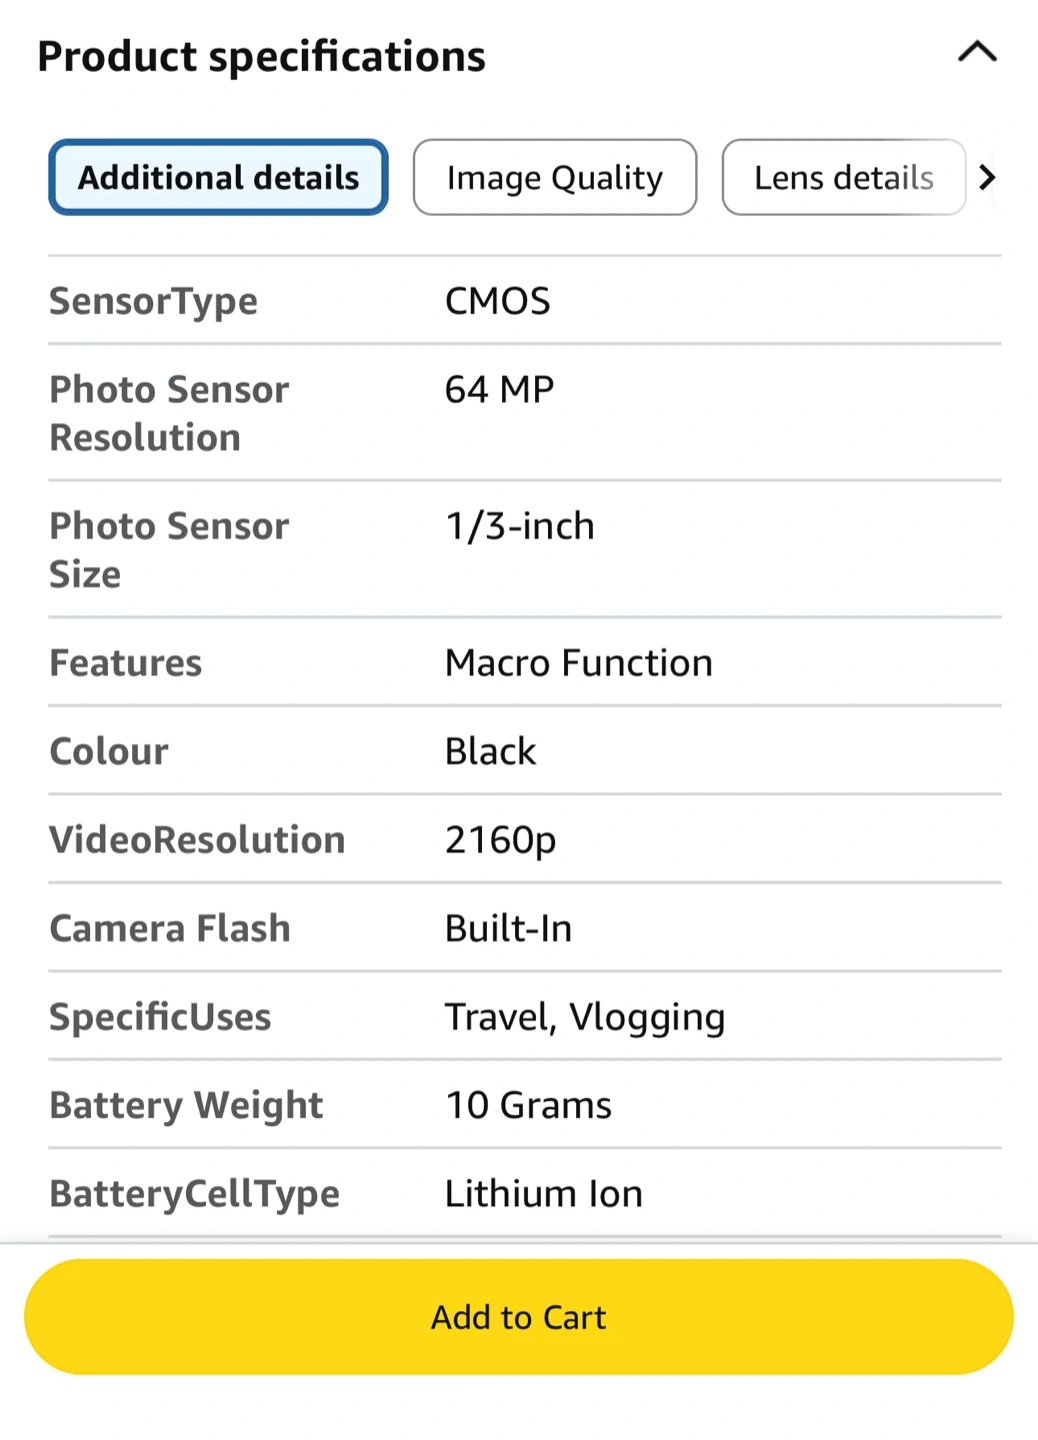
Task: Select the Travel, Vlogging value
Action: point(584,1017)
